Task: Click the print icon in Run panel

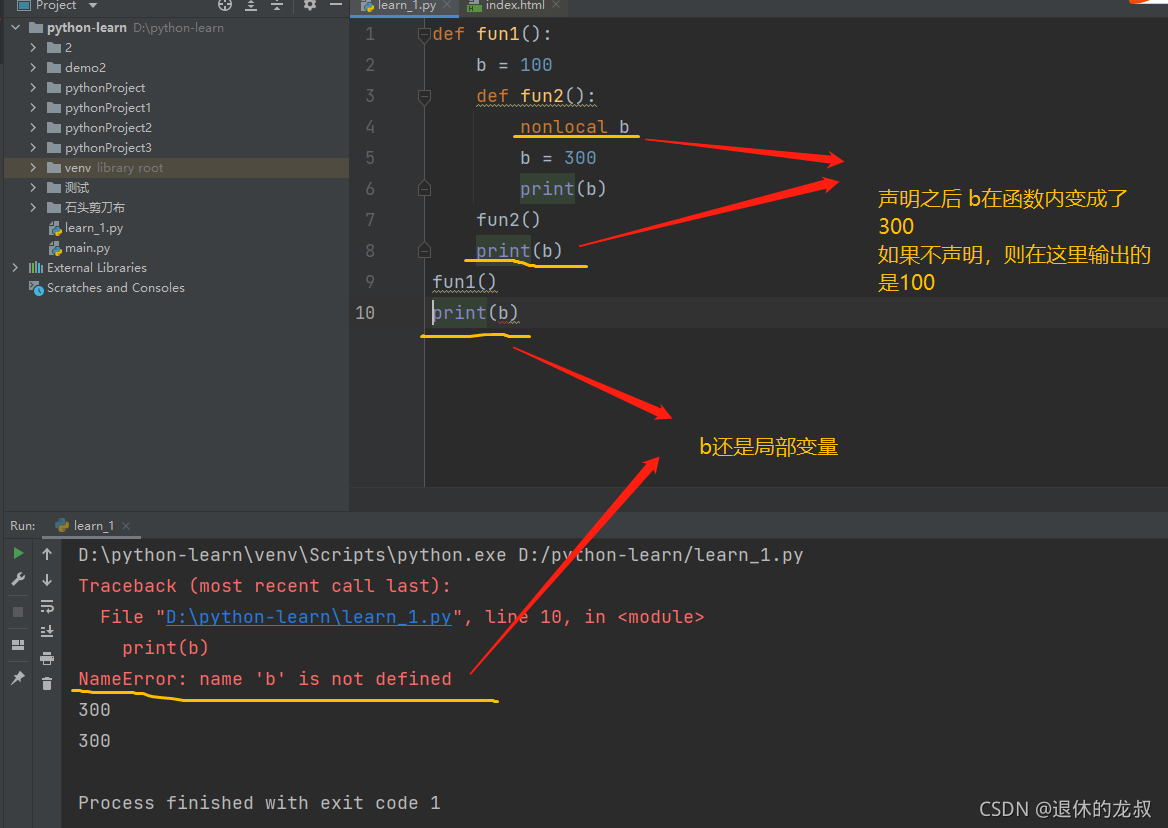Action: pyautogui.click(x=47, y=657)
